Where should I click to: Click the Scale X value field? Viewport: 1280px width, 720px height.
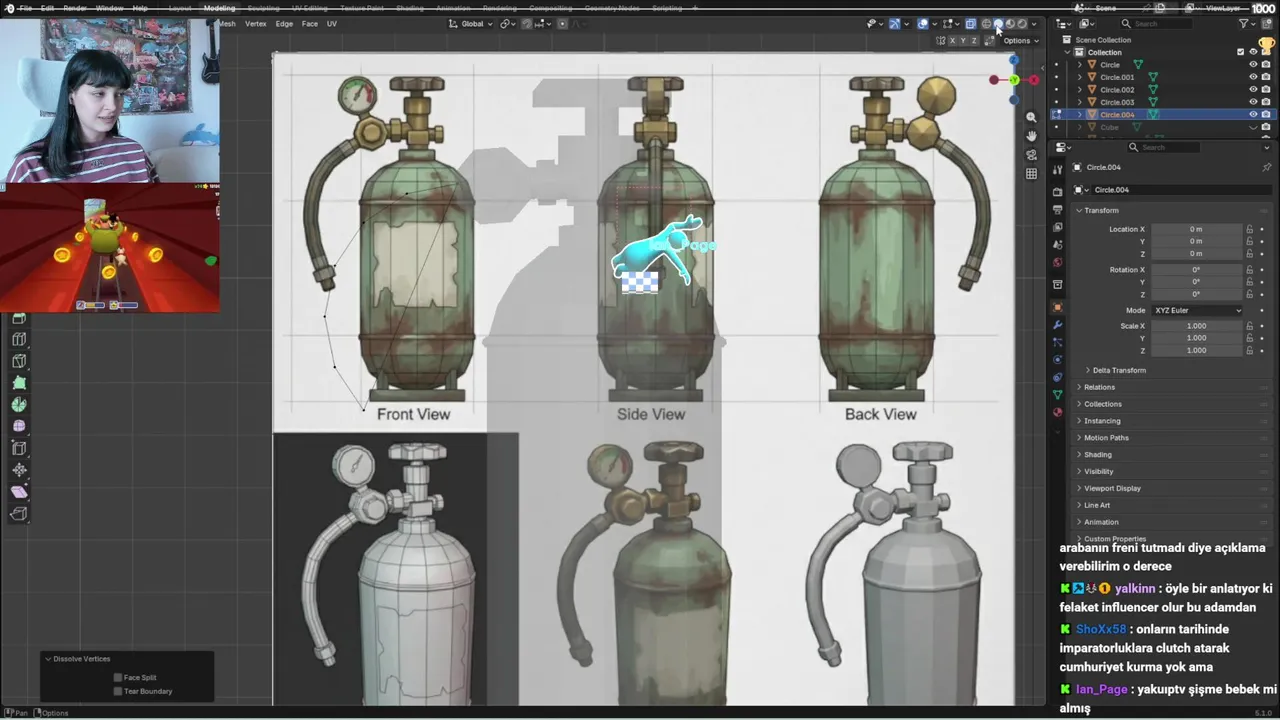(1196, 326)
